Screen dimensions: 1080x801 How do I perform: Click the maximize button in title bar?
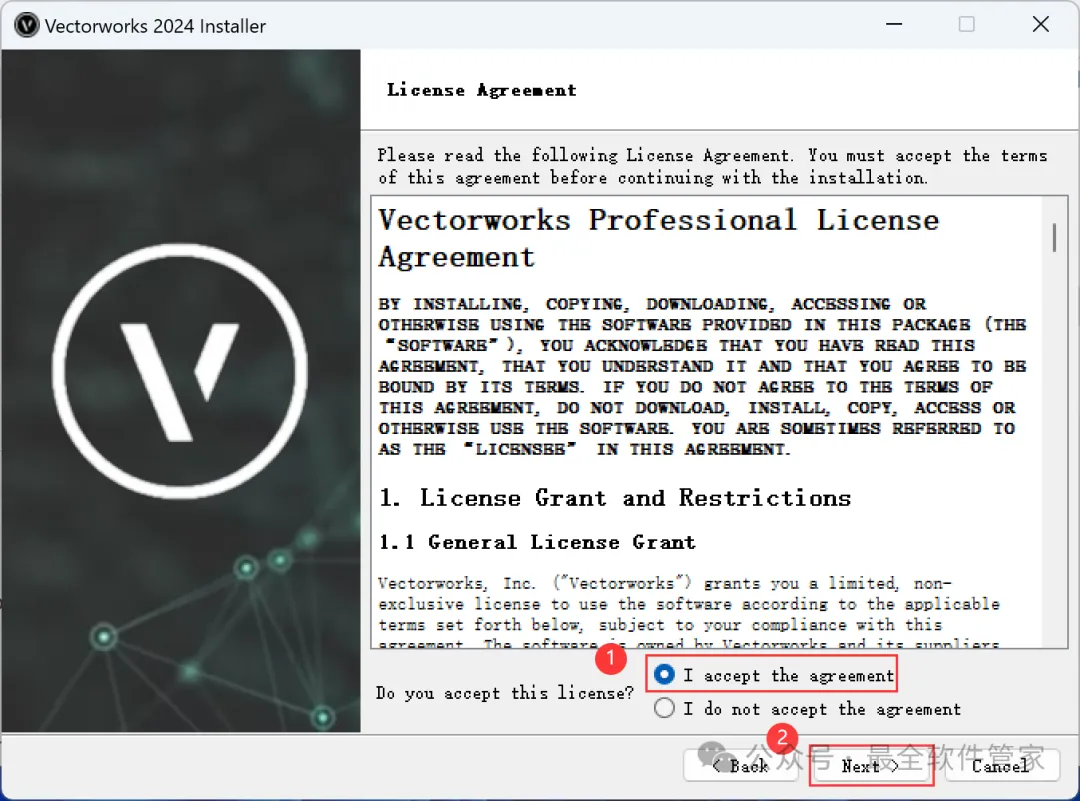966,24
